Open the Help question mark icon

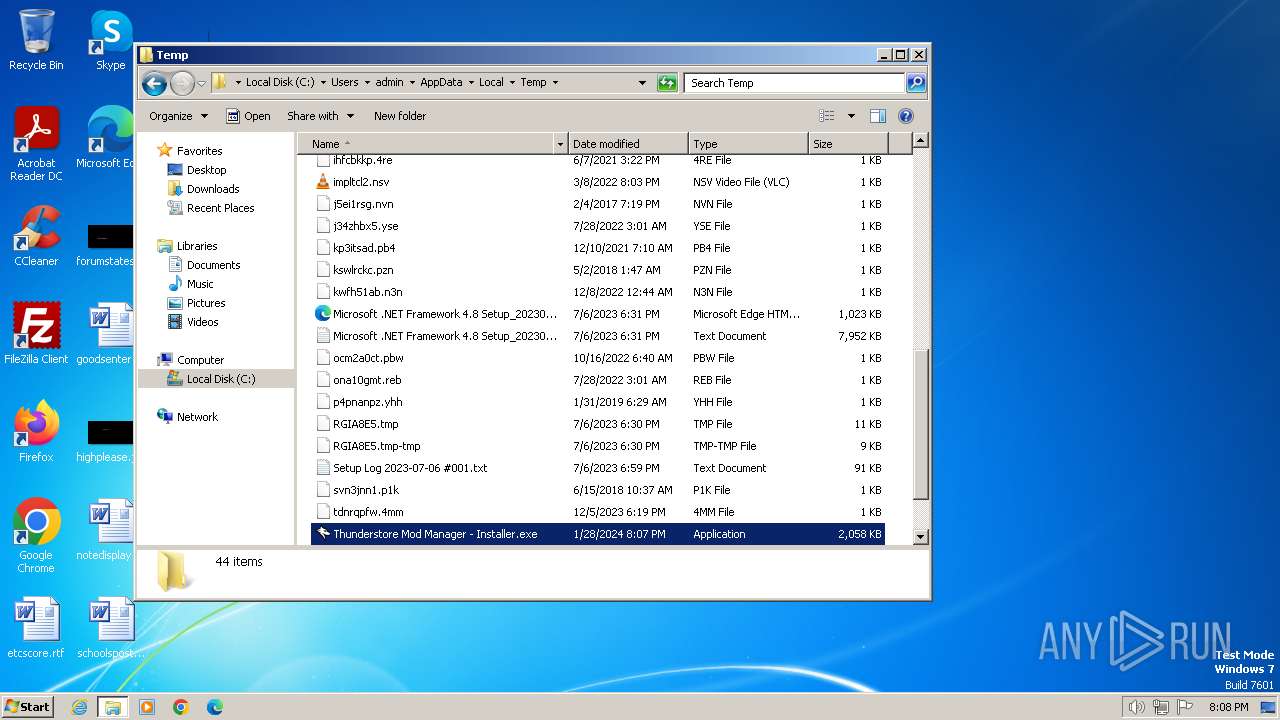click(x=906, y=116)
